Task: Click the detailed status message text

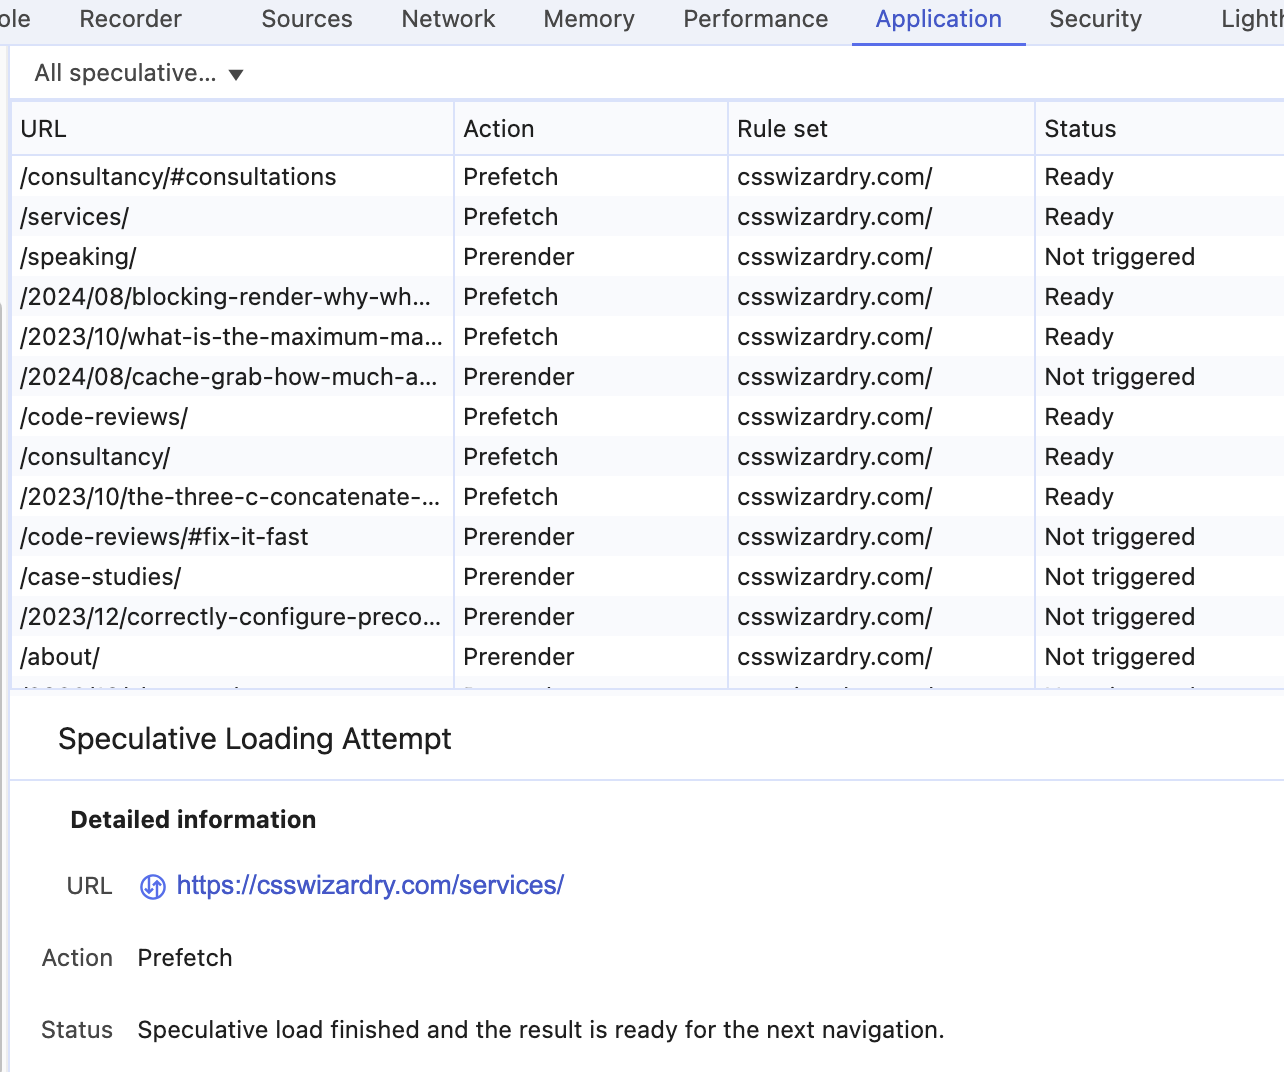Action: click(x=541, y=1029)
